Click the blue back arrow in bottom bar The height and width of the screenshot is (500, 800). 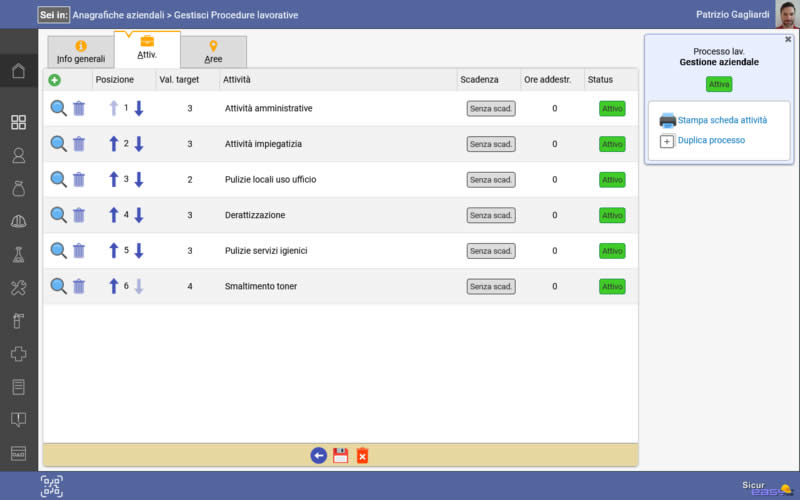click(x=319, y=456)
